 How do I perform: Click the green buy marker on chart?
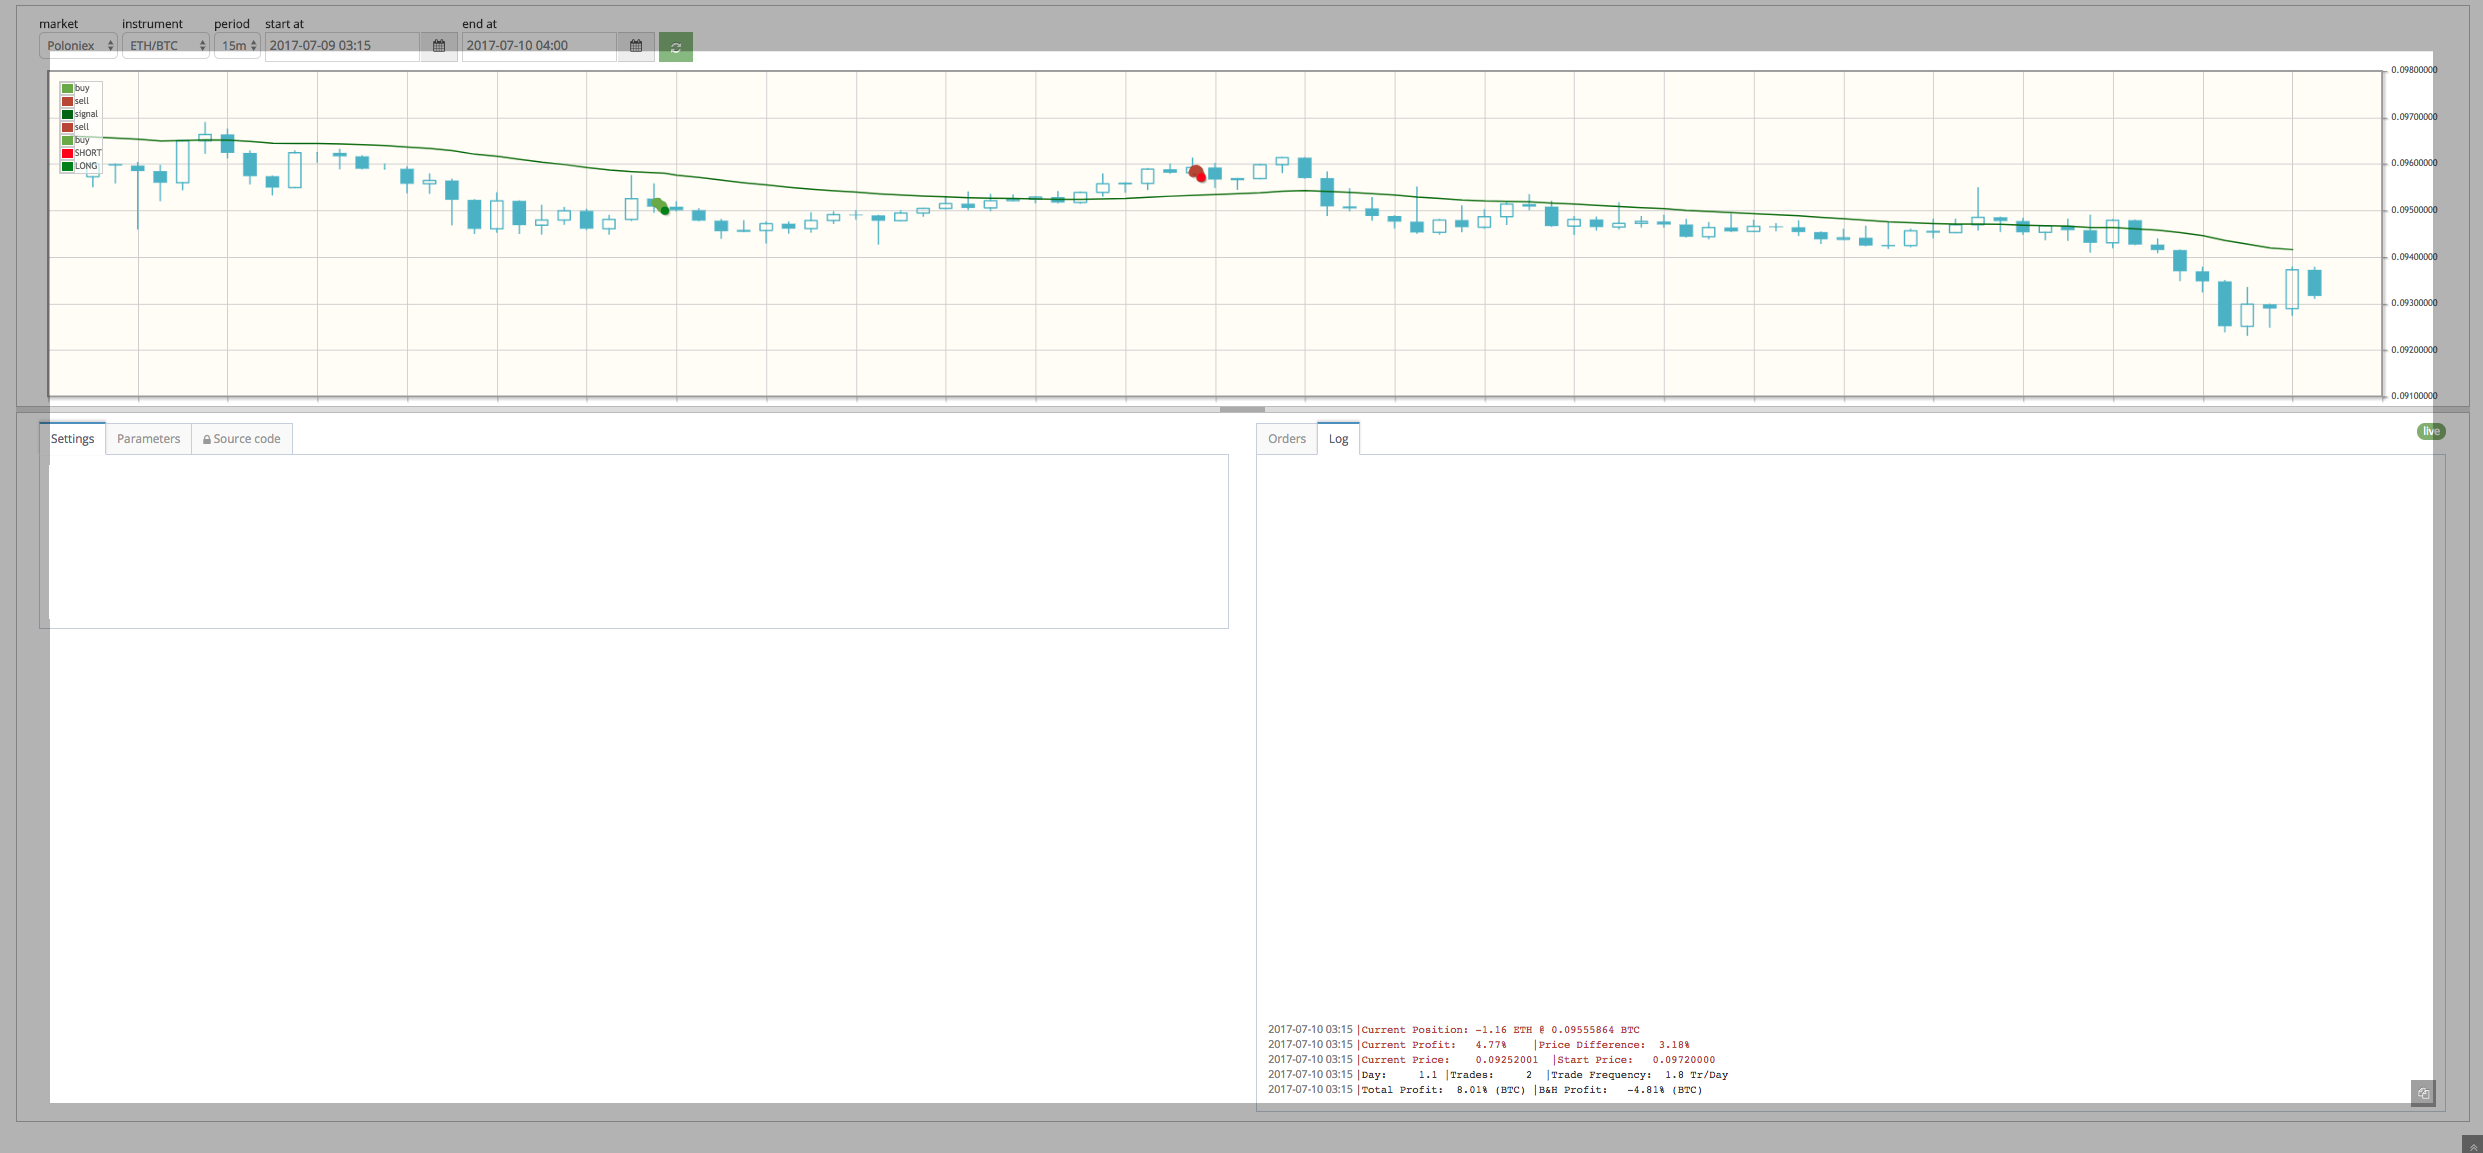click(x=660, y=206)
